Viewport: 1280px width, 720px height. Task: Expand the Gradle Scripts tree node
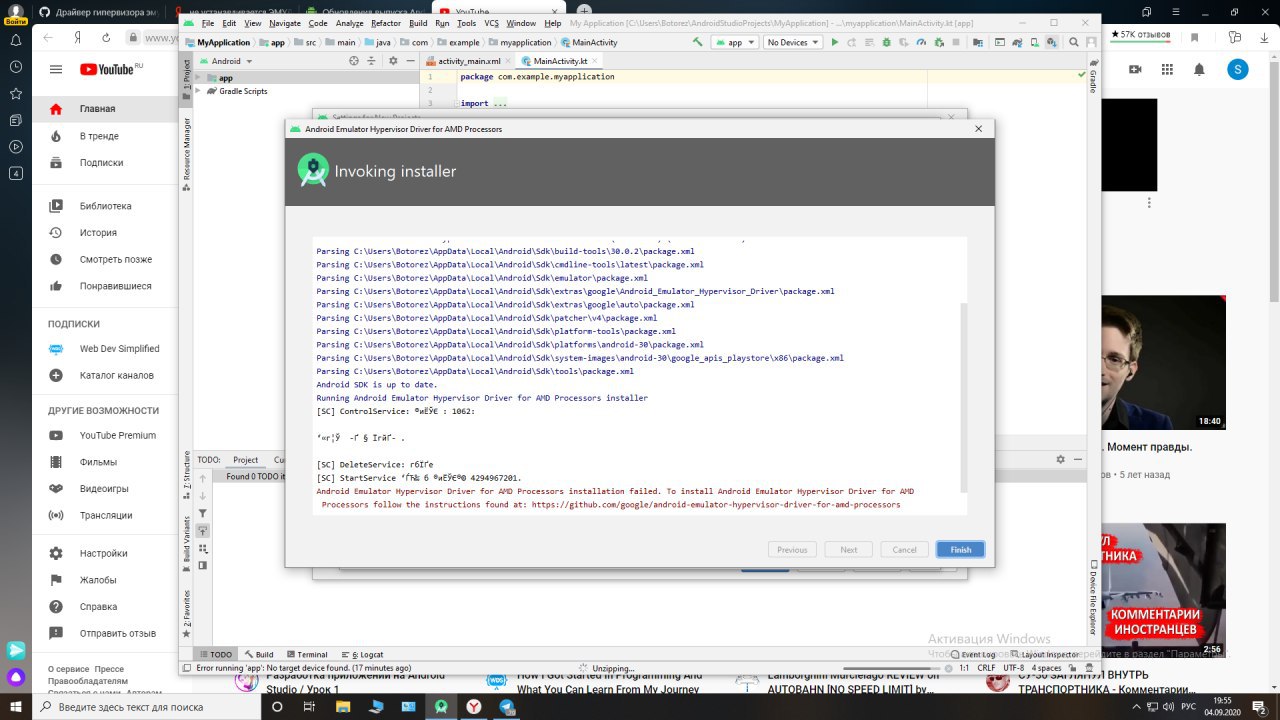click(x=198, y=91)
